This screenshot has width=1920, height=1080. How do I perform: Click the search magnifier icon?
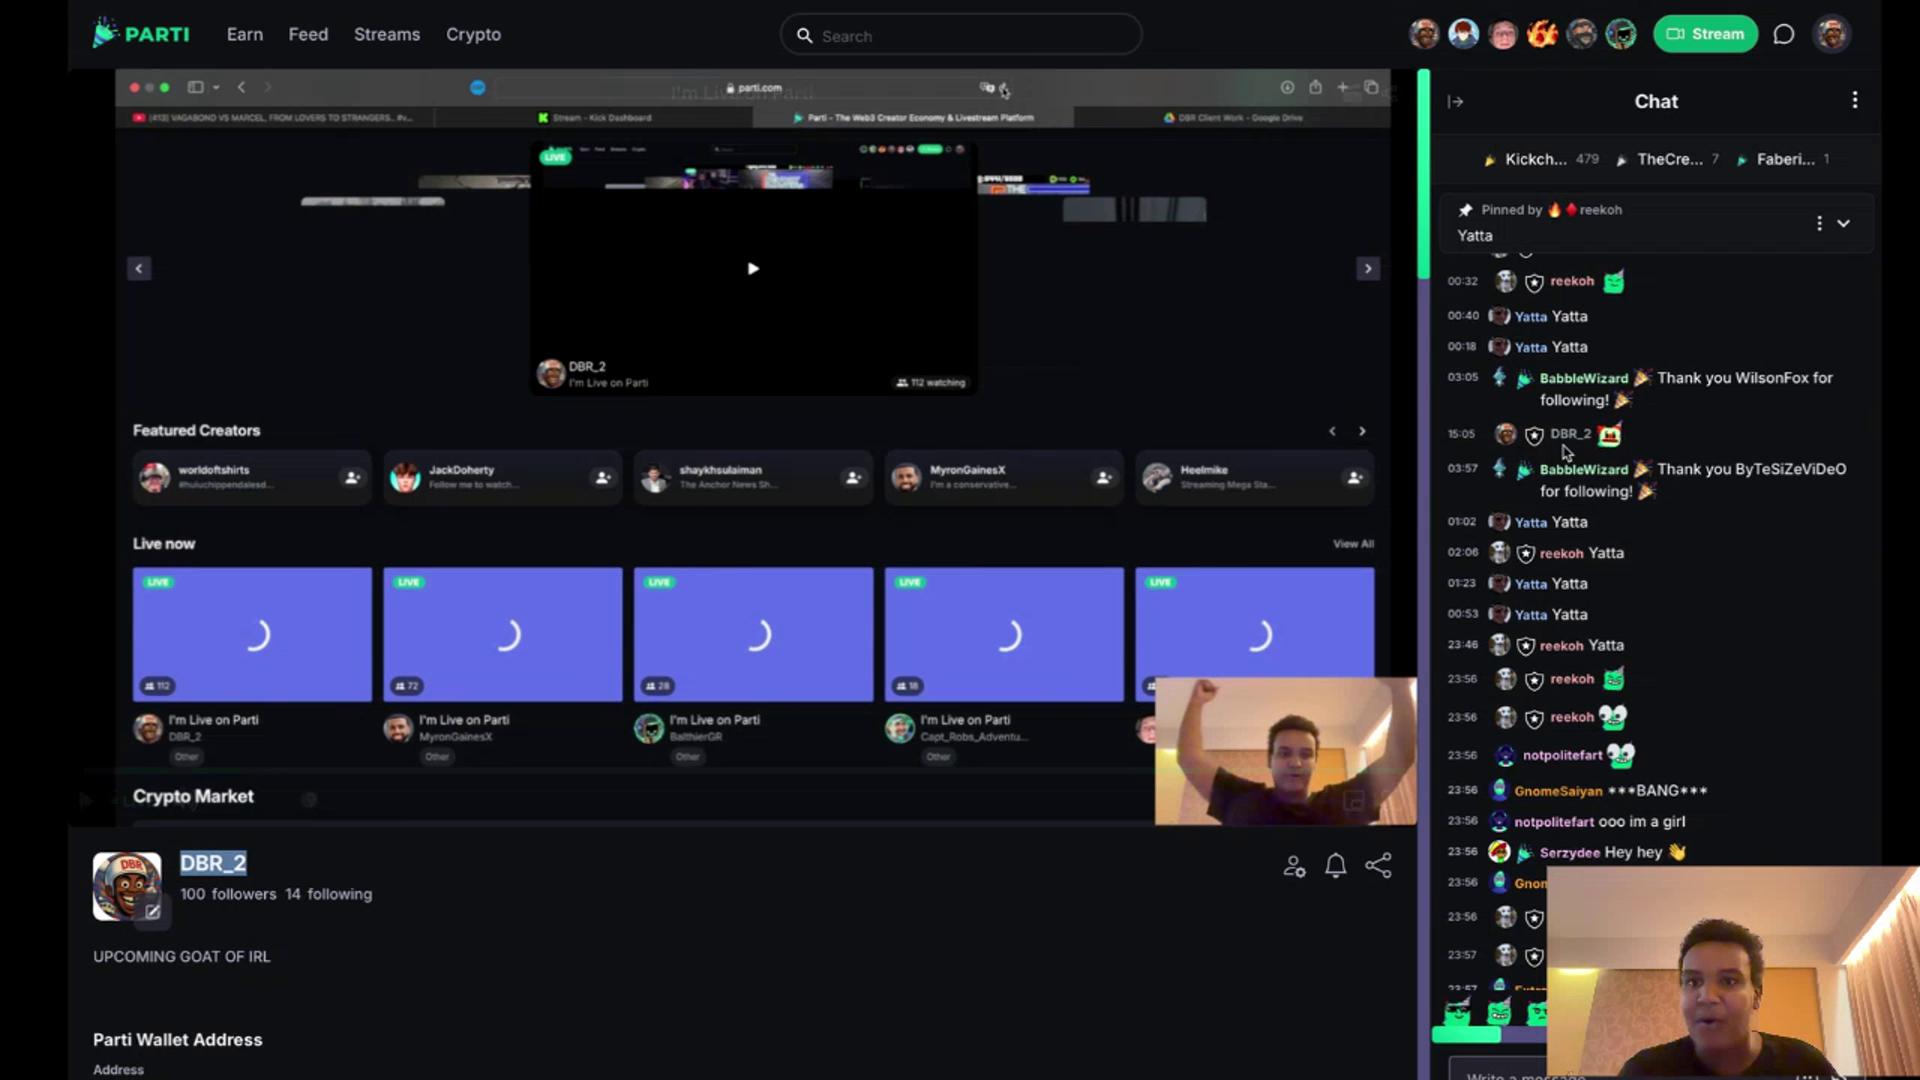tap(804, 35)
